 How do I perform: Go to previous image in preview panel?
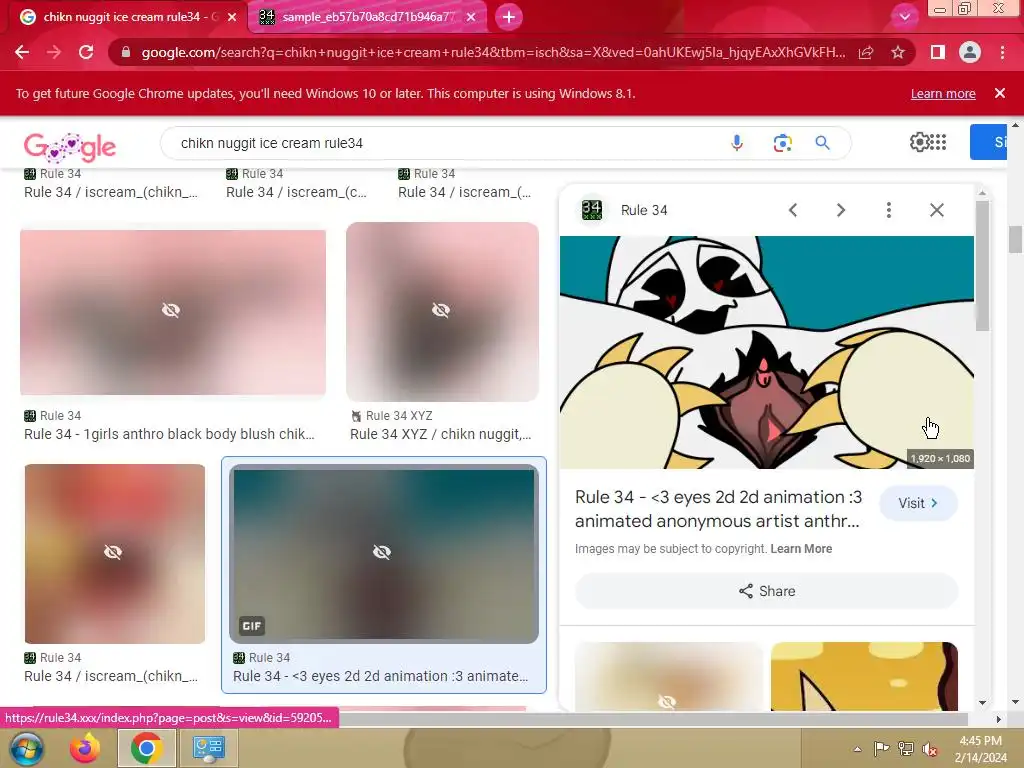point(793,210)
